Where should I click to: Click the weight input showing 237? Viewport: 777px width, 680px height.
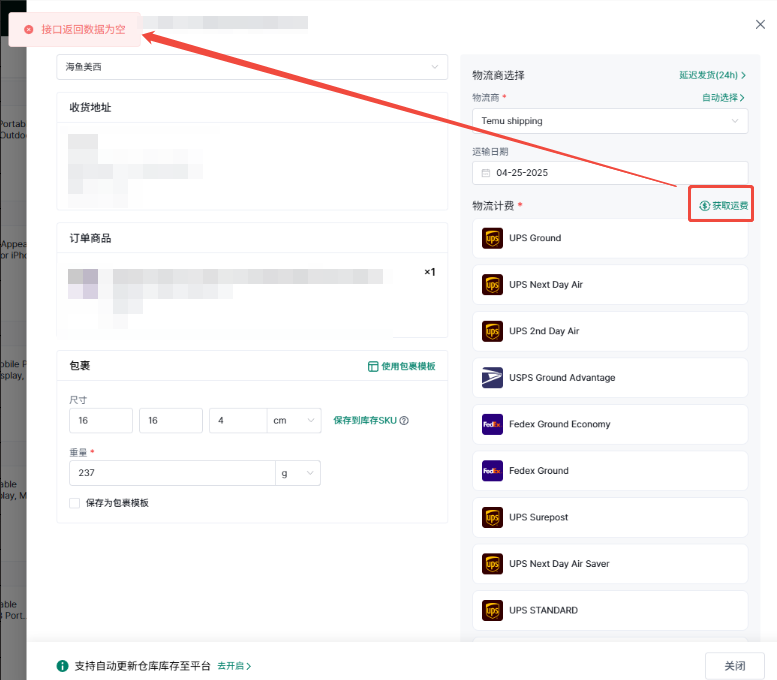coord(172,473)
